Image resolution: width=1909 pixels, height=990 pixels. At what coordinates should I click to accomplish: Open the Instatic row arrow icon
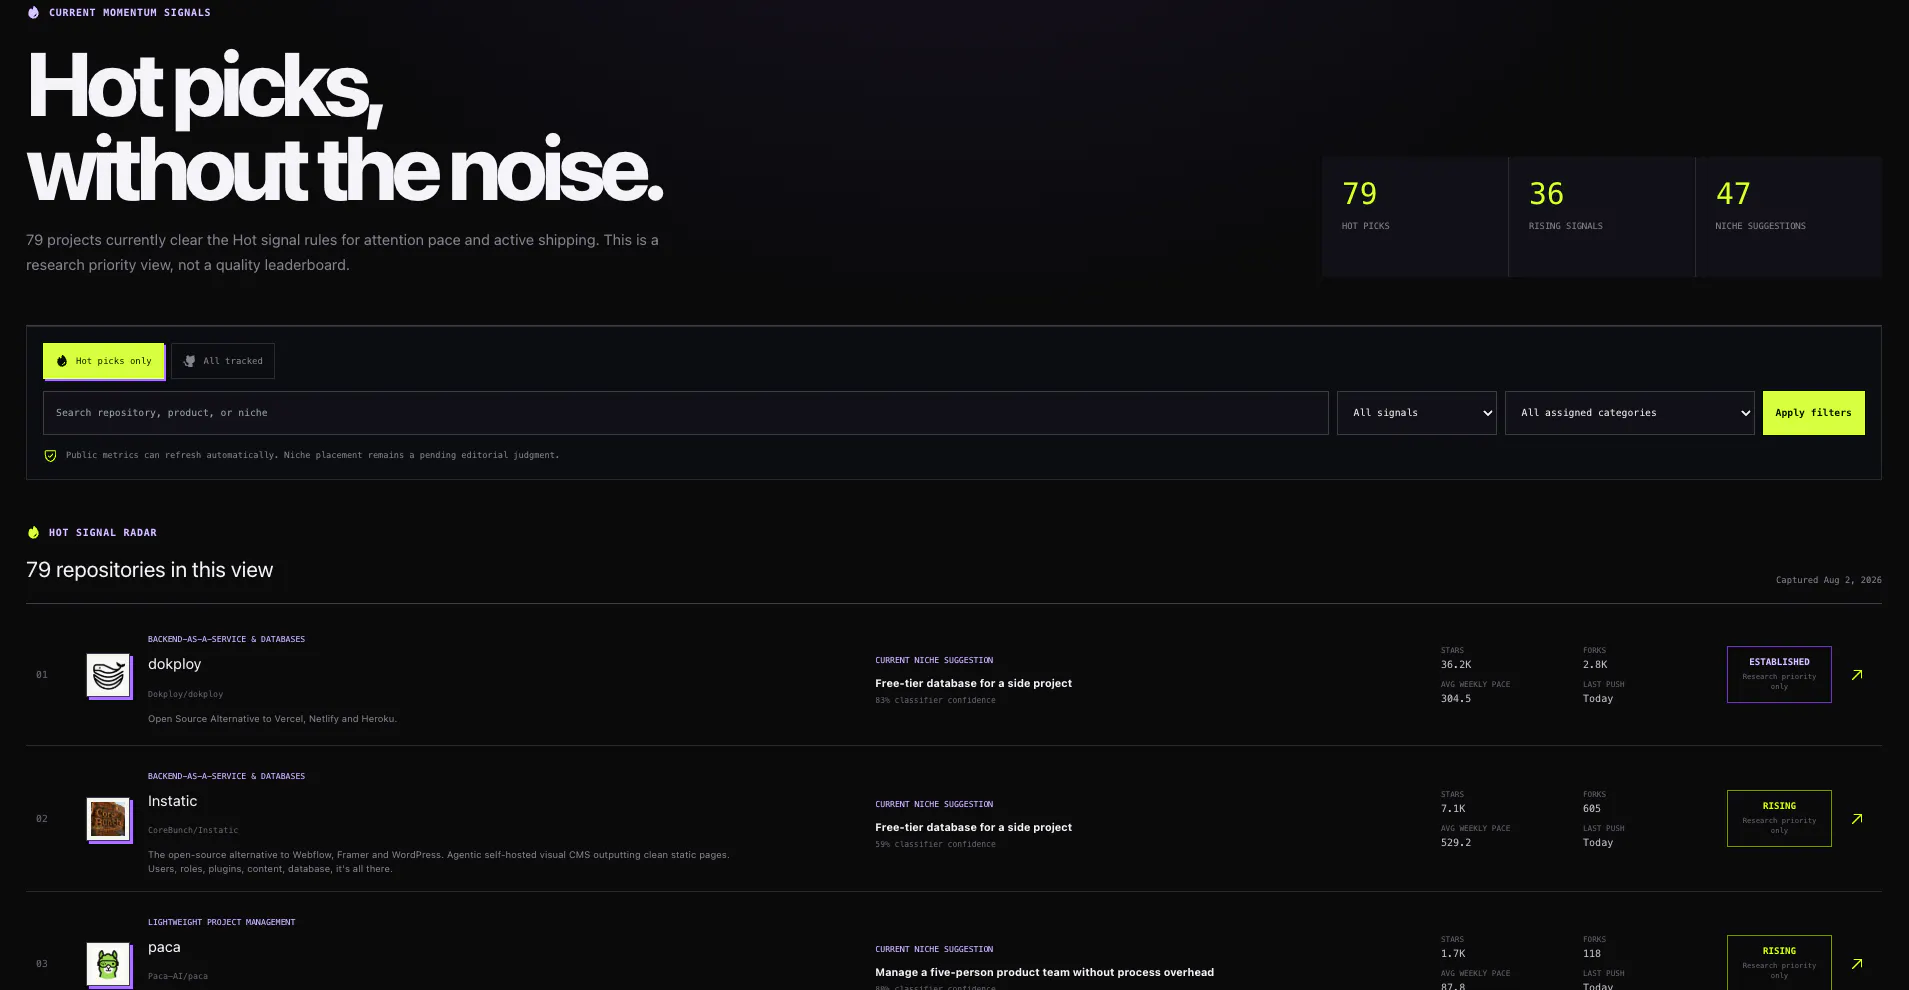1857,819
